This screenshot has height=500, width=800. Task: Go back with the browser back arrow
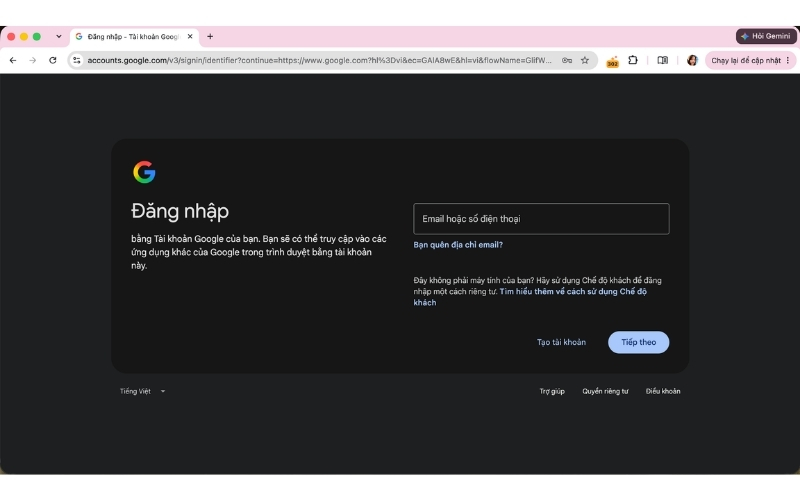pyautogui.click(x=13, y=60)
